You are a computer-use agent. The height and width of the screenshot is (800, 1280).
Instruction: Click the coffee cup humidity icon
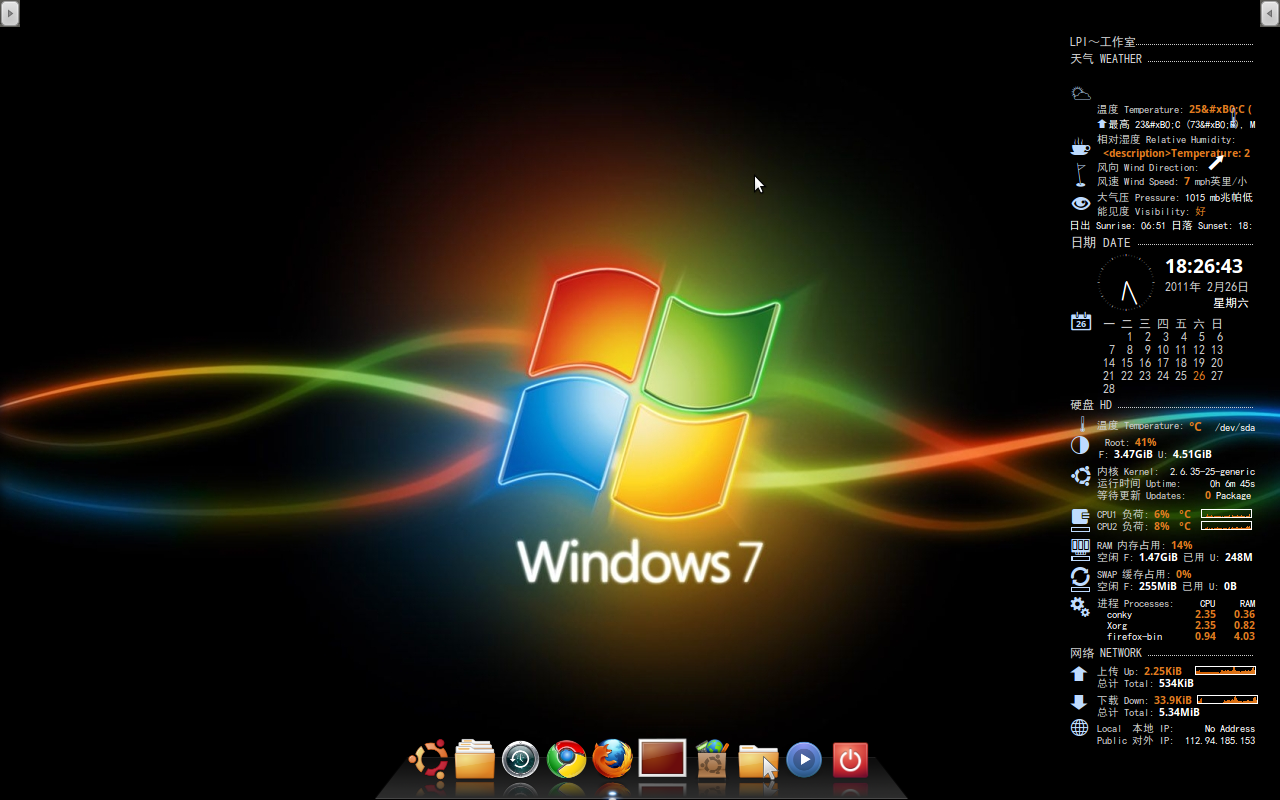pyautogui.click(x=1080, y=147)
